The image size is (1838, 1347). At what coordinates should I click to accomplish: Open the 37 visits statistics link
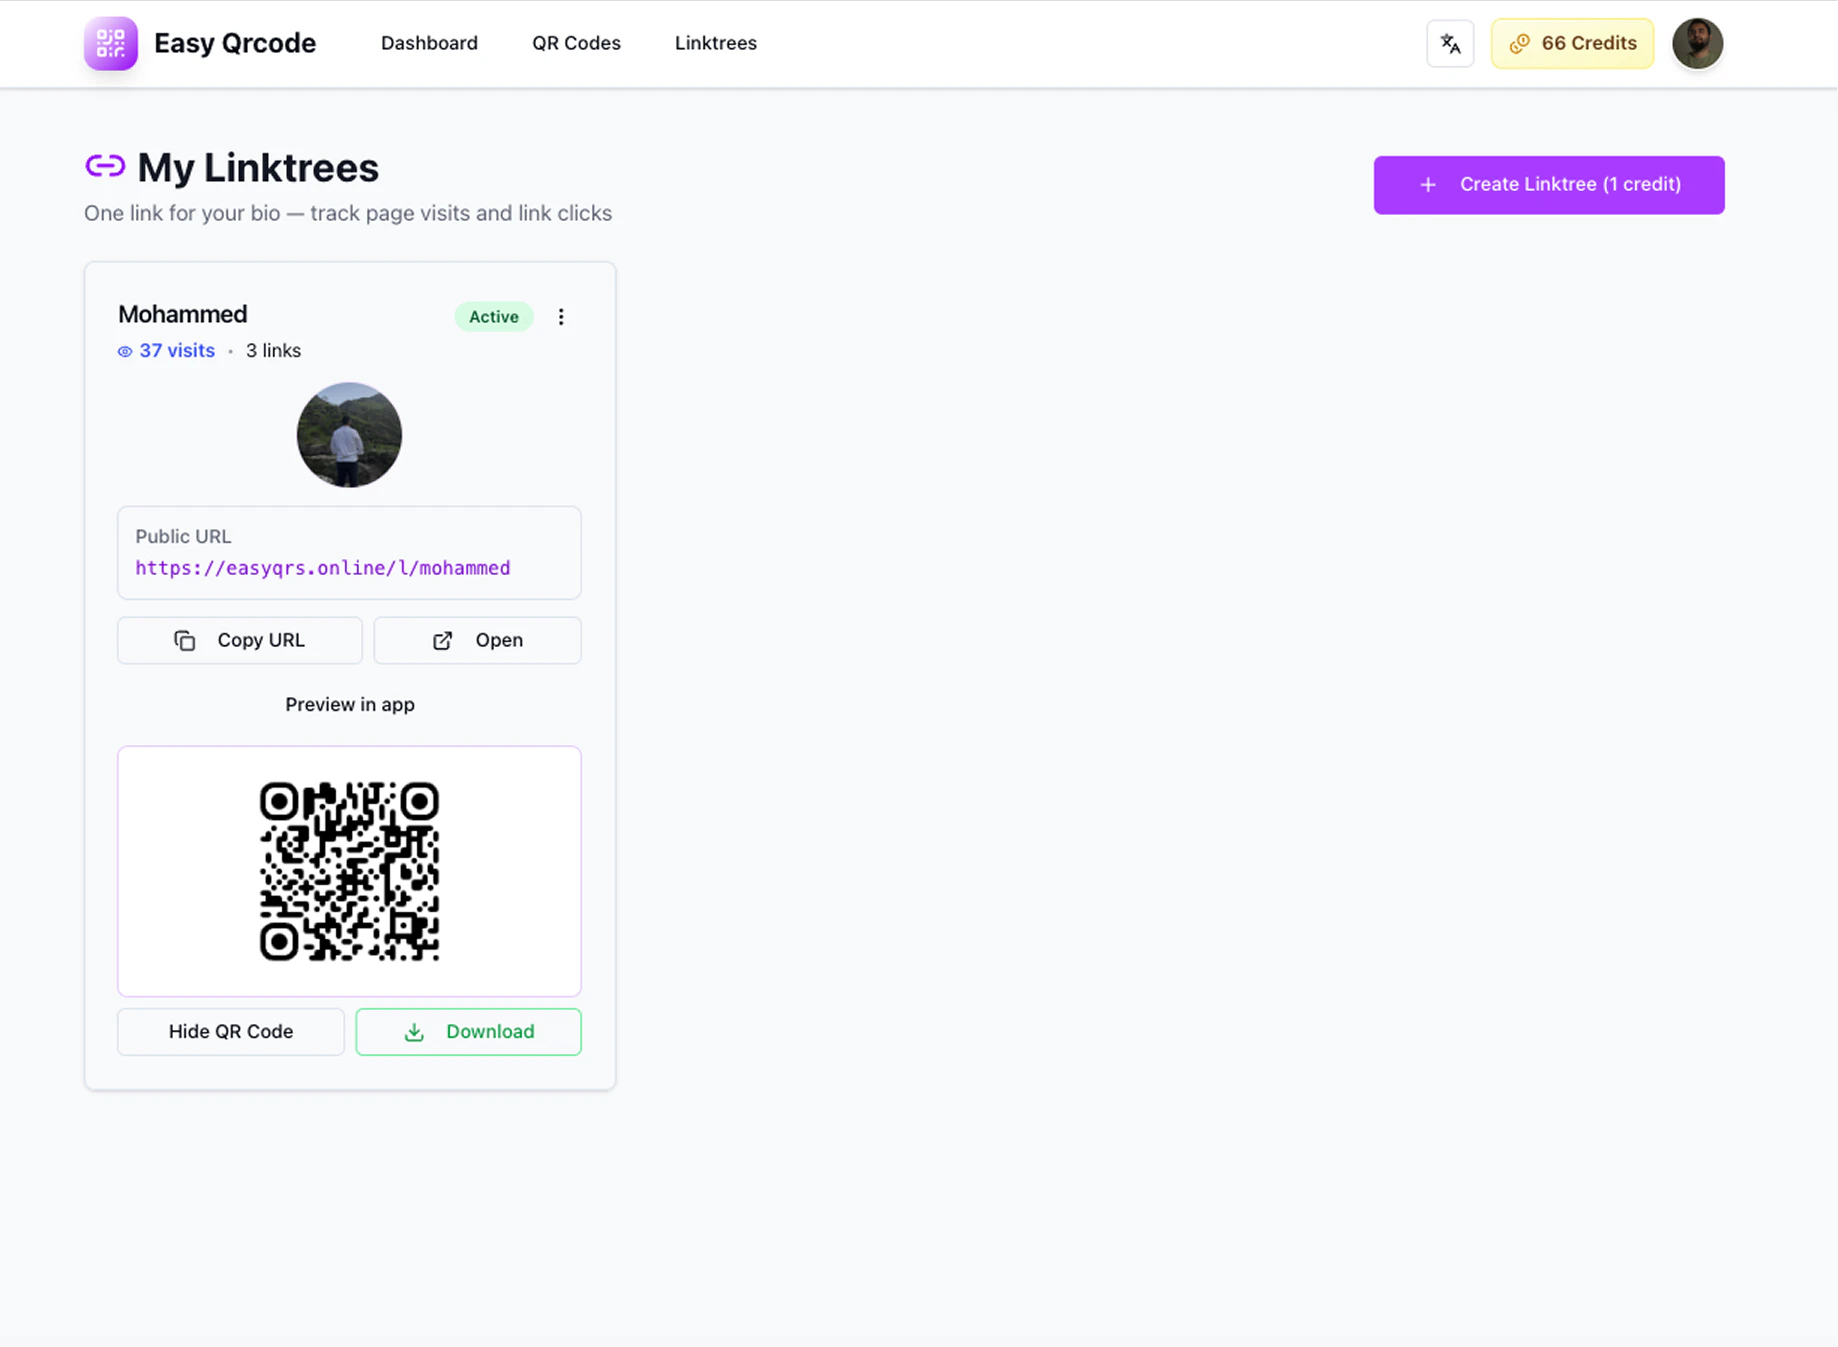pyautogui.click(x=177, y=351)
